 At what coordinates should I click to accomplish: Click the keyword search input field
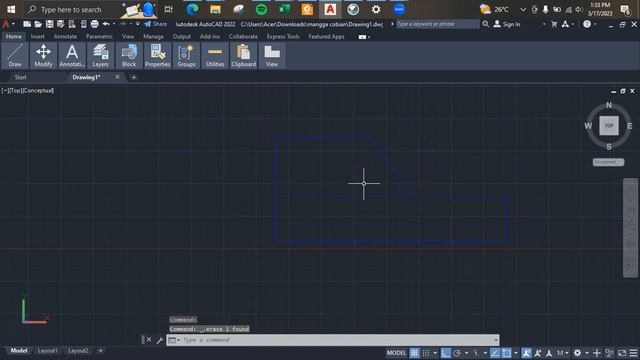[x=438, y=24]
